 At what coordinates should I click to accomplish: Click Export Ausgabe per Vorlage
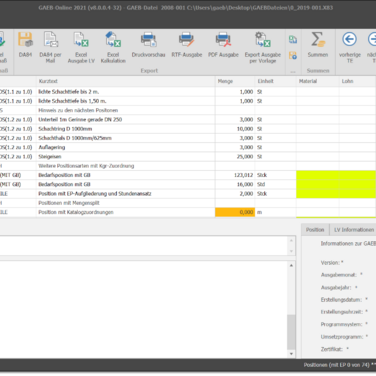tap(263, 47)
